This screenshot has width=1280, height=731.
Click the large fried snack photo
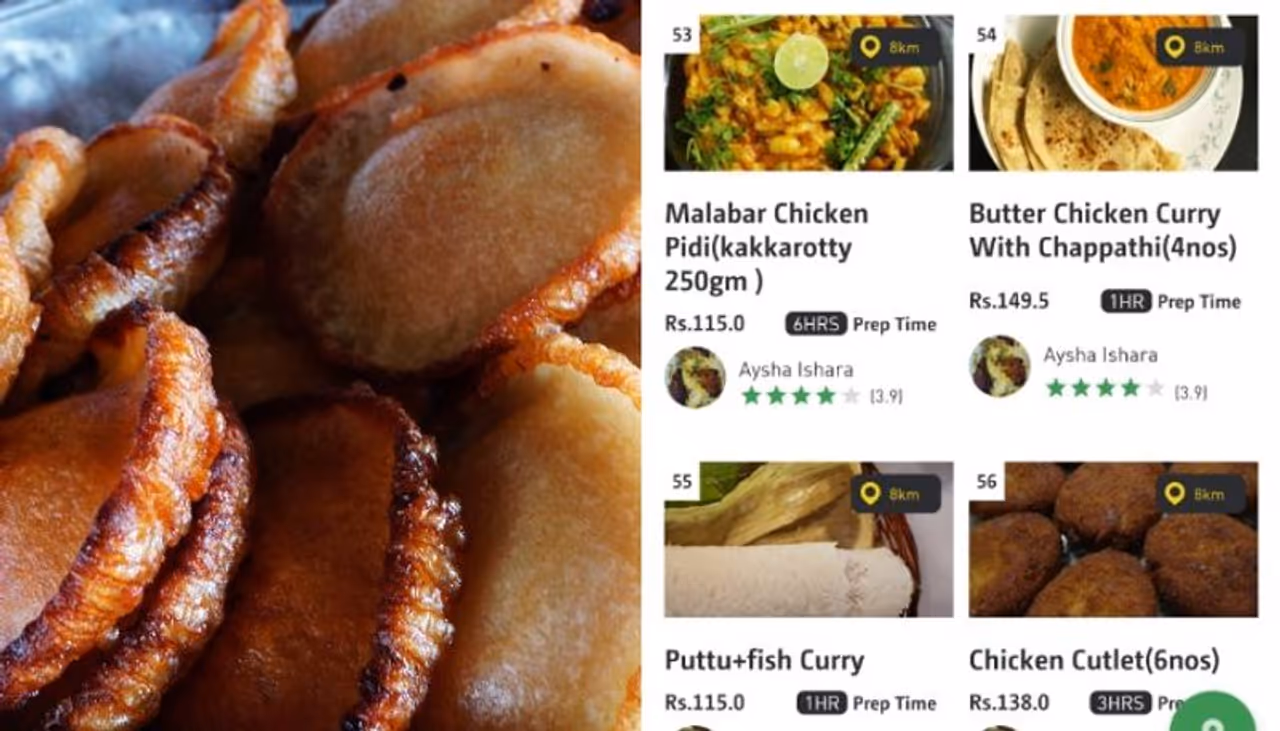pos(320,365)
